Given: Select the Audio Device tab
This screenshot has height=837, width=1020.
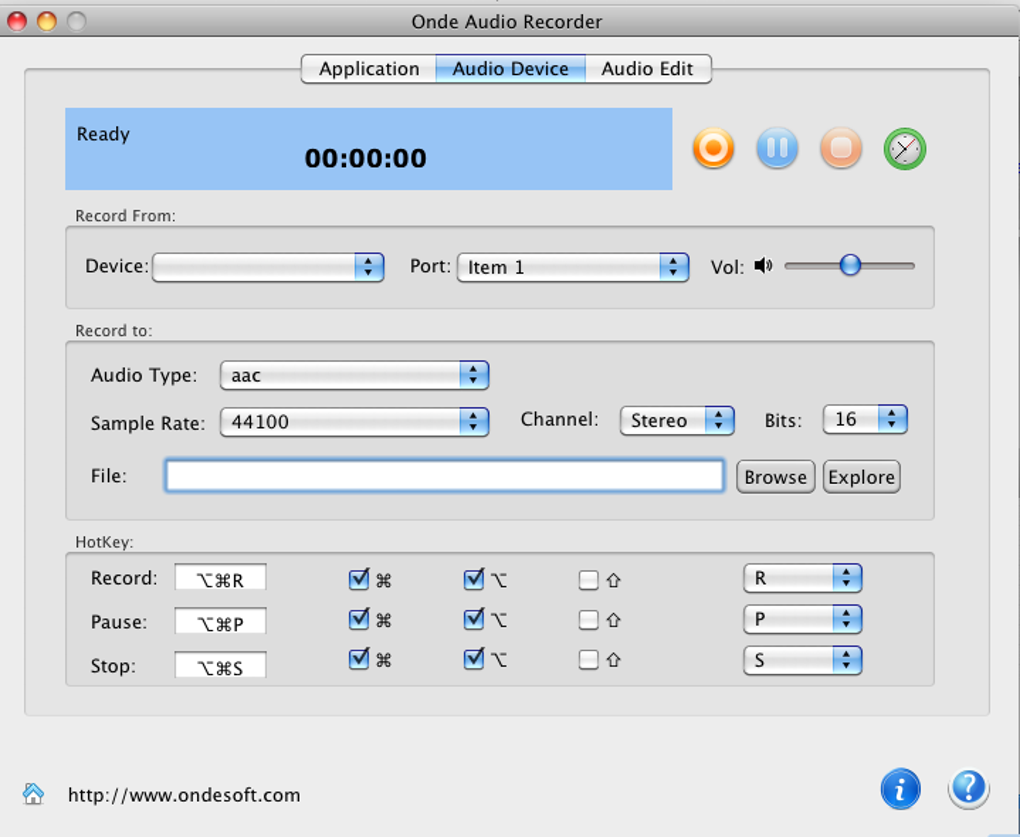Looking at the screenshot, I should click(x=511, y=69).
